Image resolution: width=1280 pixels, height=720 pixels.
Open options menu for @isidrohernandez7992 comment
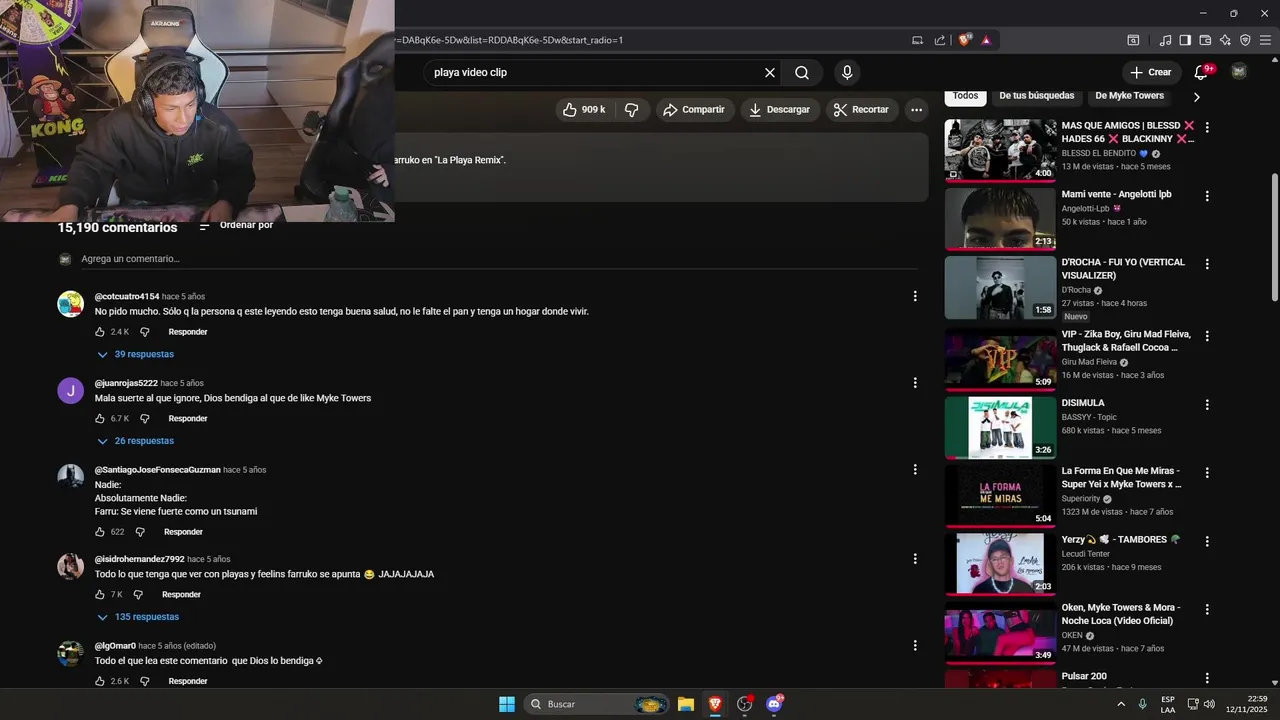pos(914,559)
